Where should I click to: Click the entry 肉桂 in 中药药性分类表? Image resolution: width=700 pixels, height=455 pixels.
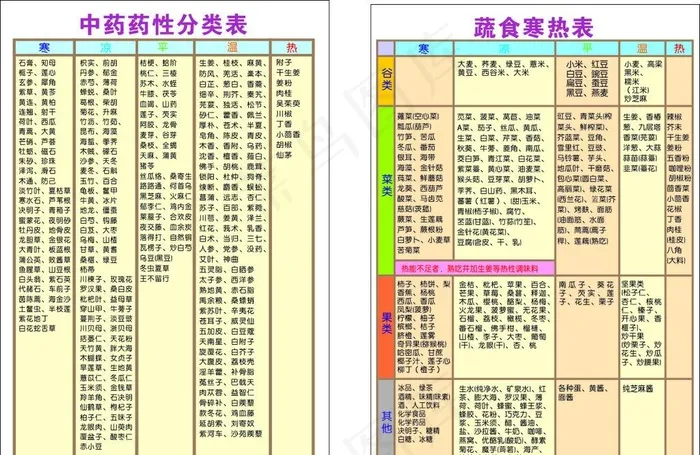(x=283, y=93)
